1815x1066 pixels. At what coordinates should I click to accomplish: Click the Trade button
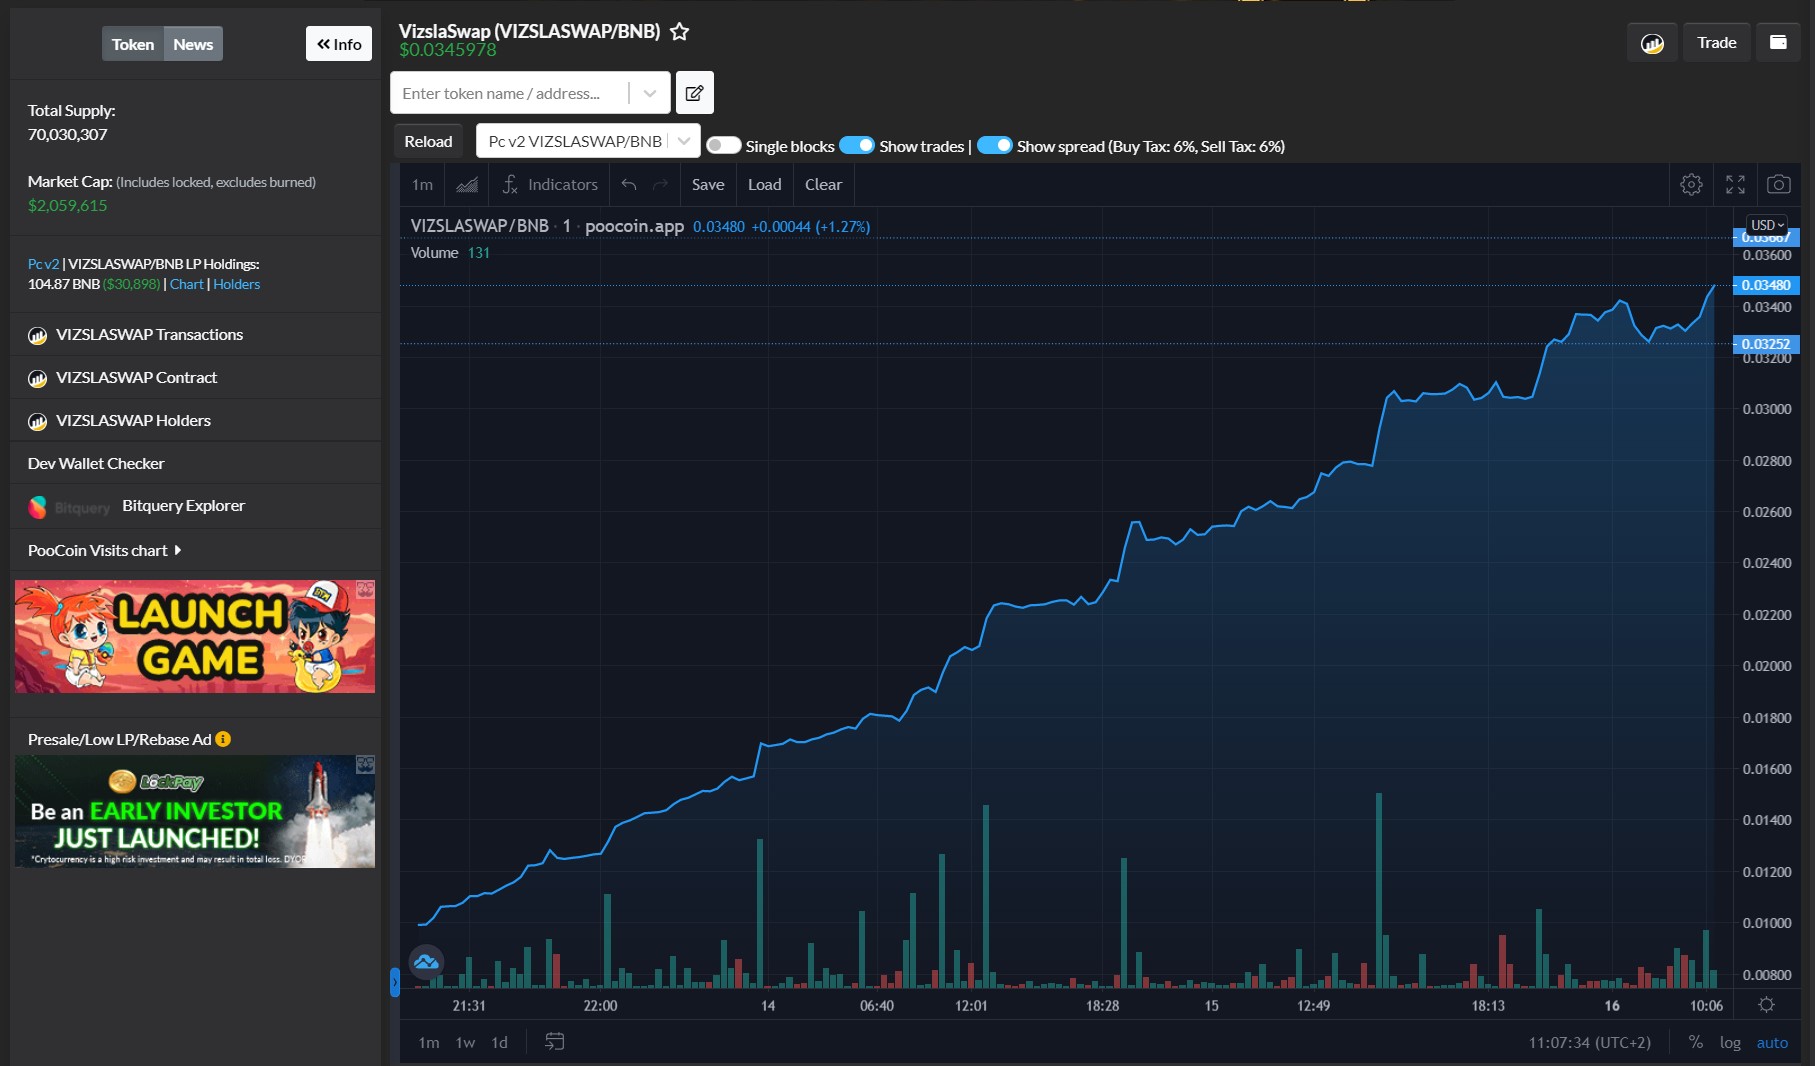[x=1716, y=42]
